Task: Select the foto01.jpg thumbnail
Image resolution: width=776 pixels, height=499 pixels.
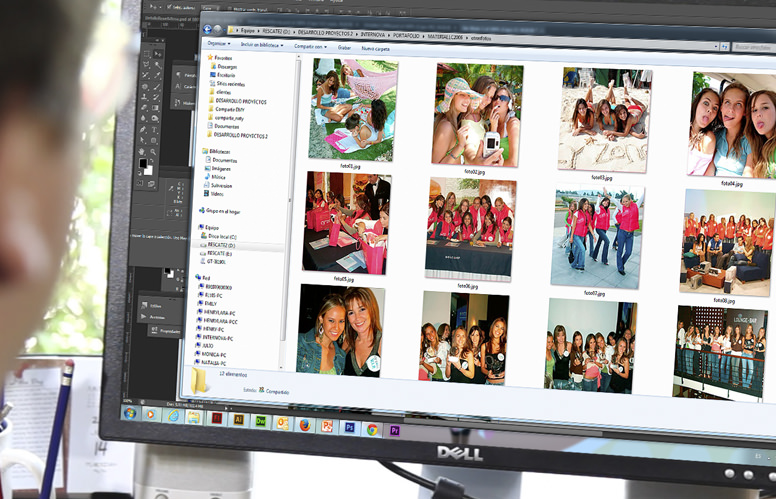Action: point(353,110)
